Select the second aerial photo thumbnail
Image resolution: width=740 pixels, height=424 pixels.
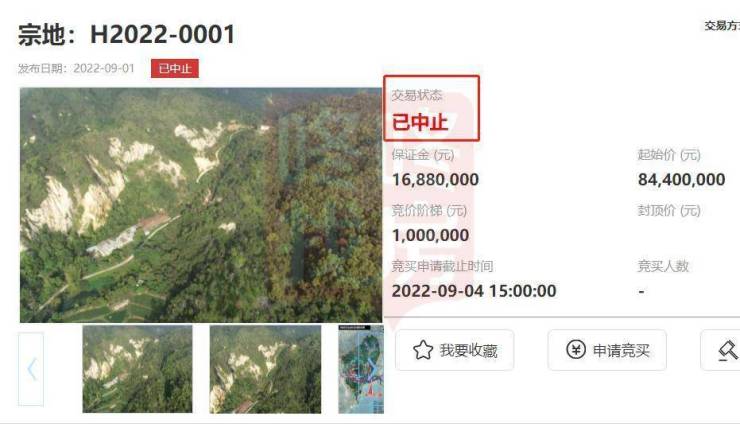pyautogui.click(x=265, y=369)
